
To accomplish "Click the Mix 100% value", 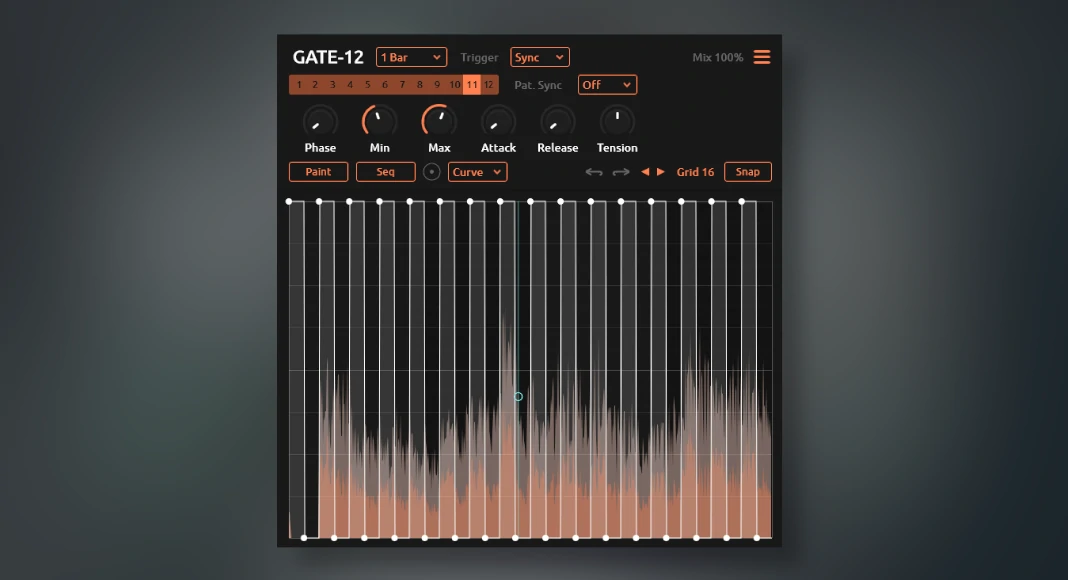I will [x=717, y=57].
